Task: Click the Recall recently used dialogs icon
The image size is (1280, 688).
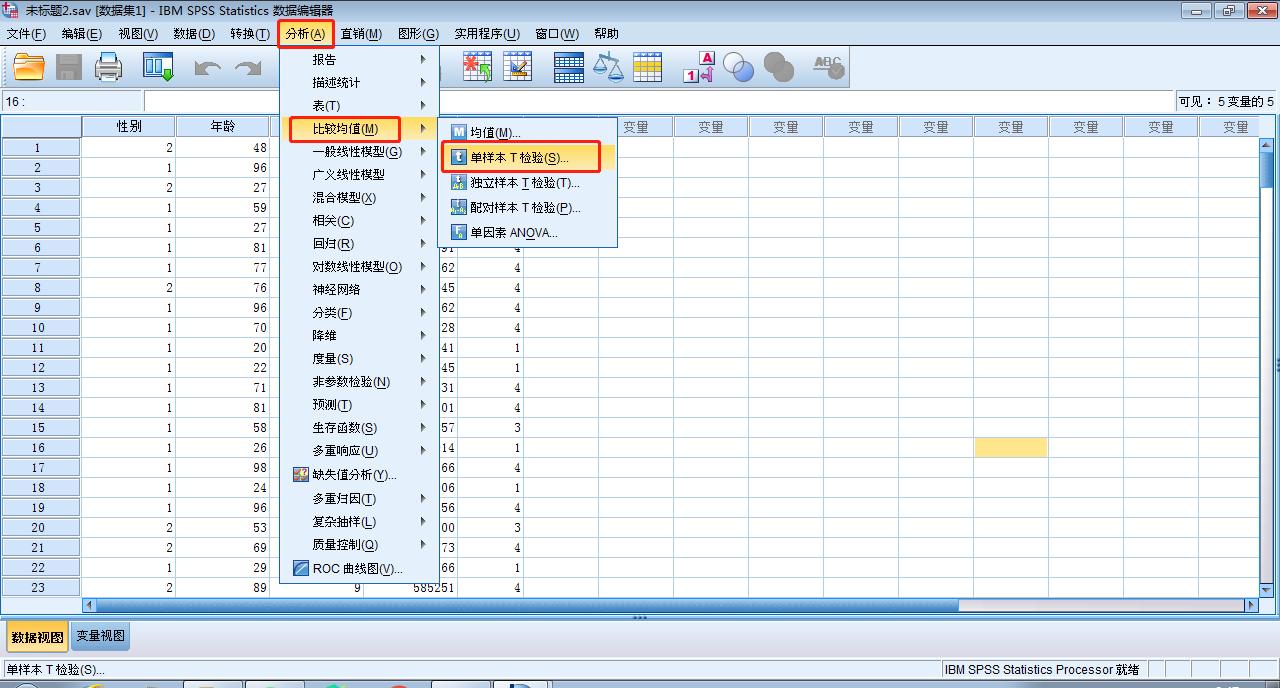Action: pyautogui.click(x=157, y=66)
